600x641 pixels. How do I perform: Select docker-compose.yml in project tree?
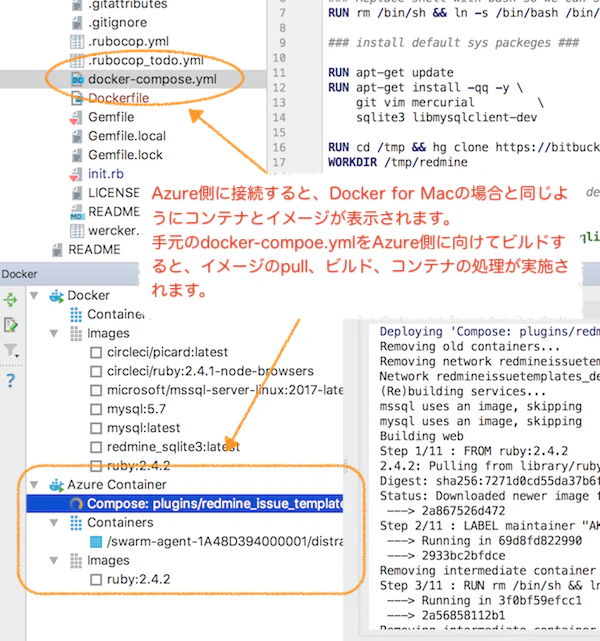click(x=152, y=79)
